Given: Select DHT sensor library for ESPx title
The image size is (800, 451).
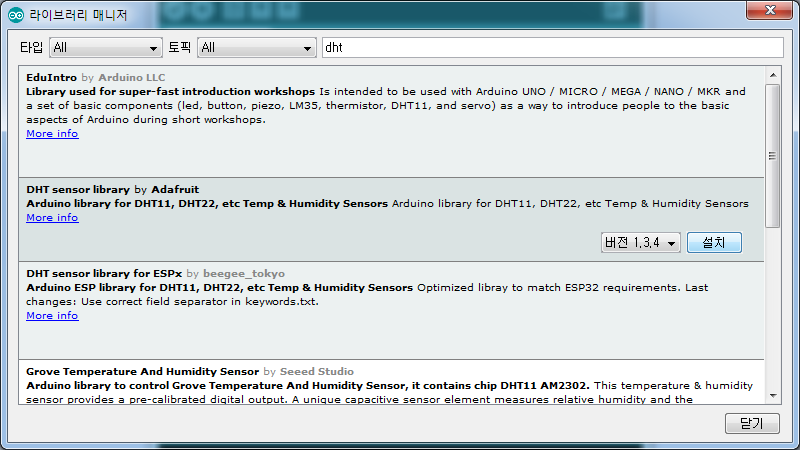Looking at the screenshot, I should point(104,274).
